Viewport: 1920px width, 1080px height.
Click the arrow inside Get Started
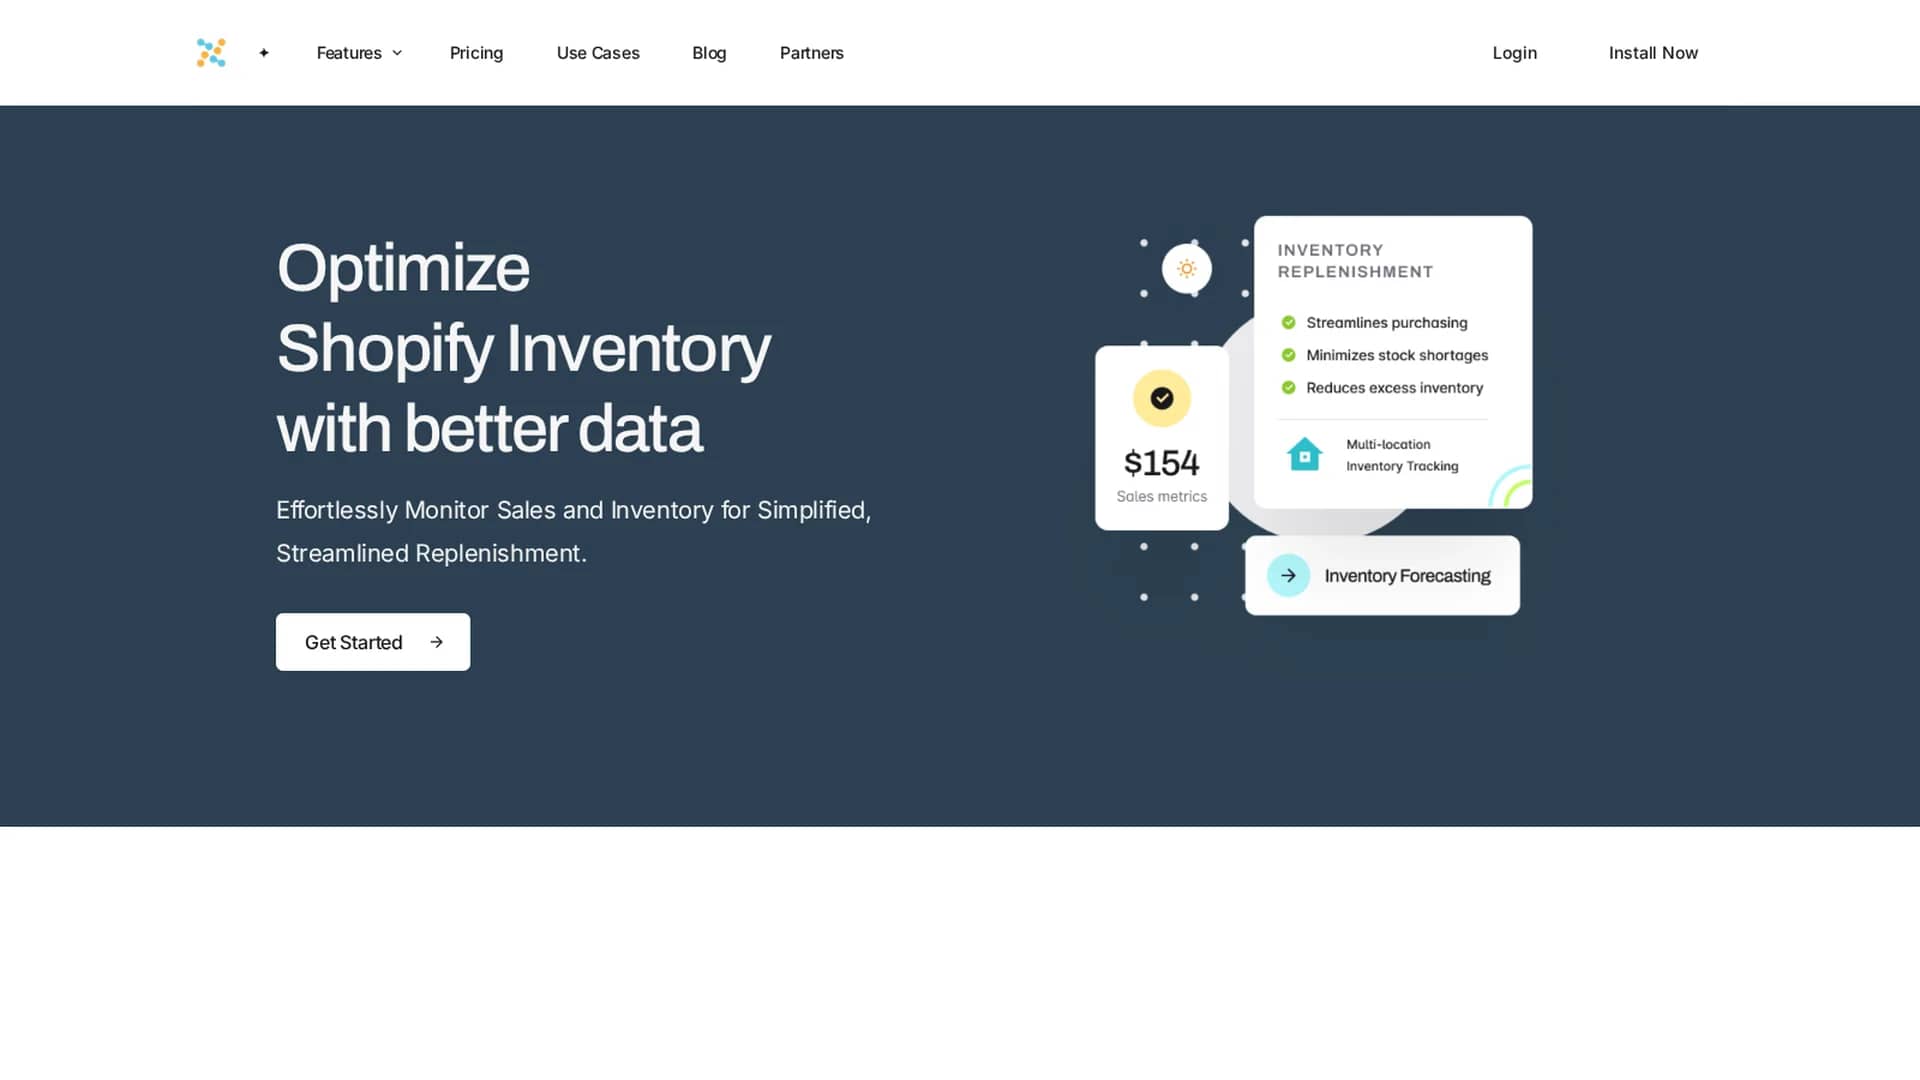point(436,642)
